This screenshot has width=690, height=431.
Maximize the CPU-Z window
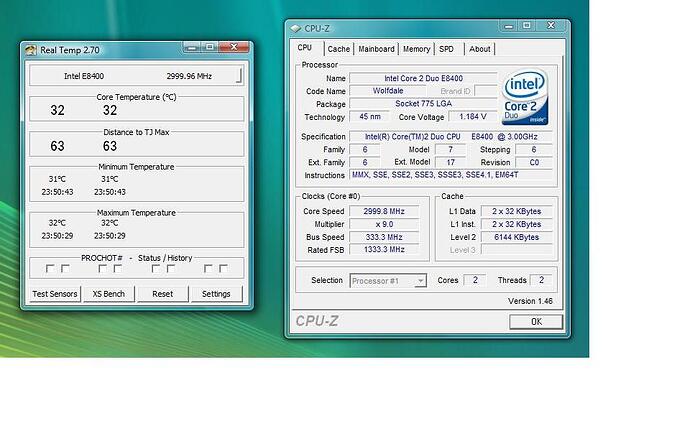527,26
